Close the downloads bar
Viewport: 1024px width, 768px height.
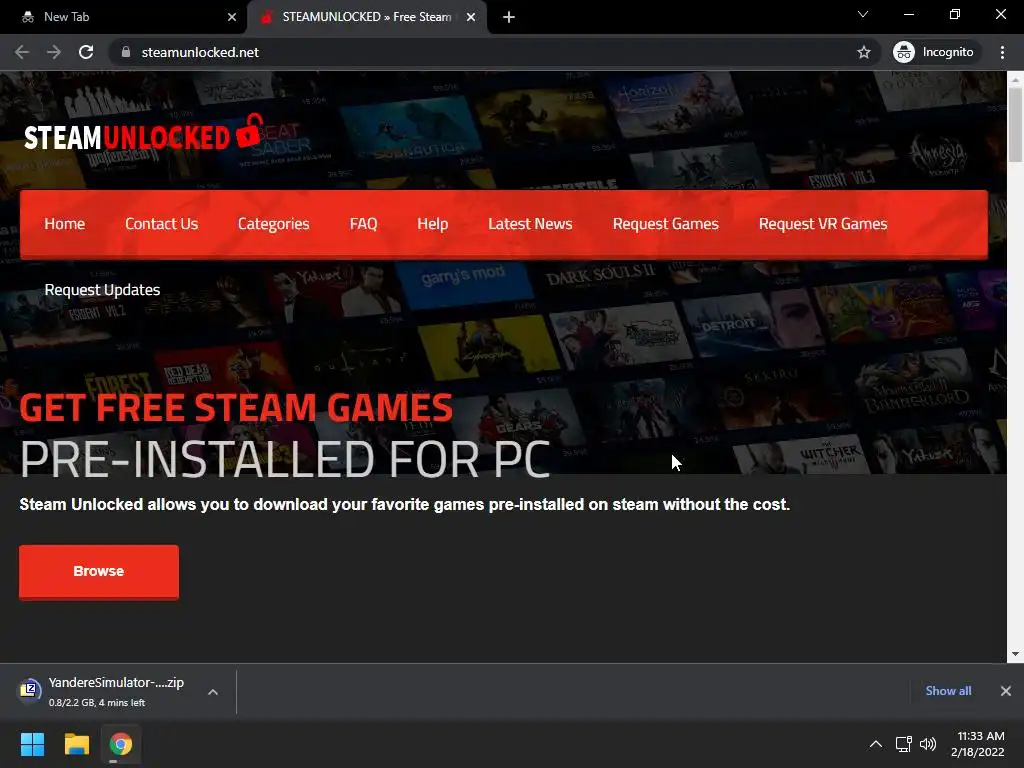tap(1006, 691)
